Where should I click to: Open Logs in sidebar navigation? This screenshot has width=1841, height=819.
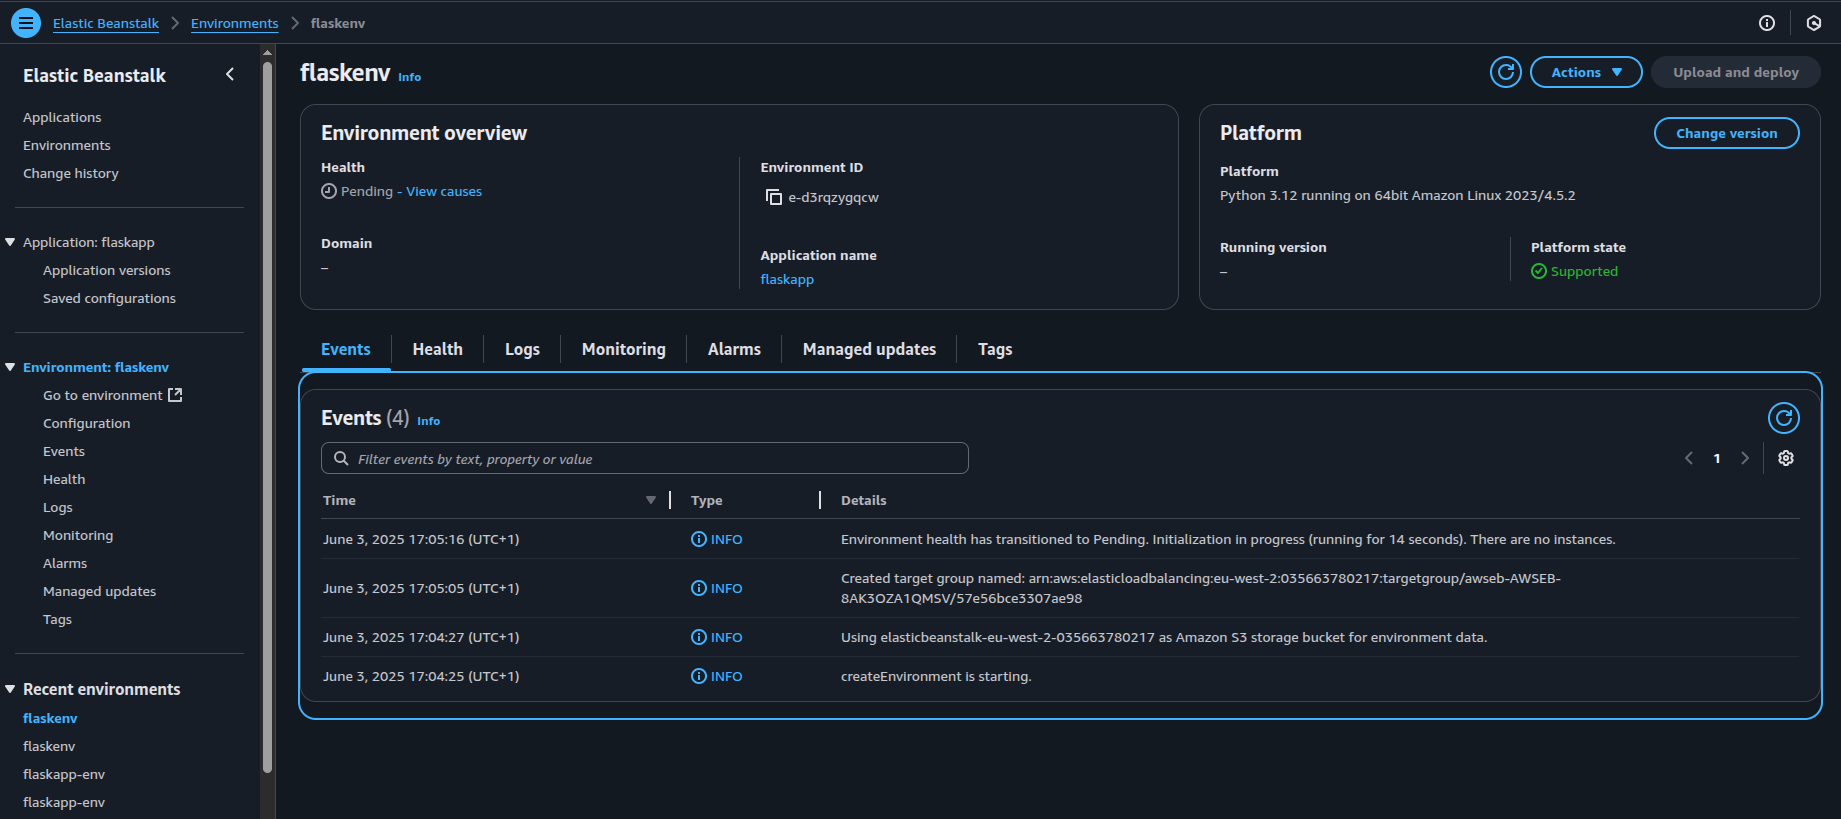58,507
